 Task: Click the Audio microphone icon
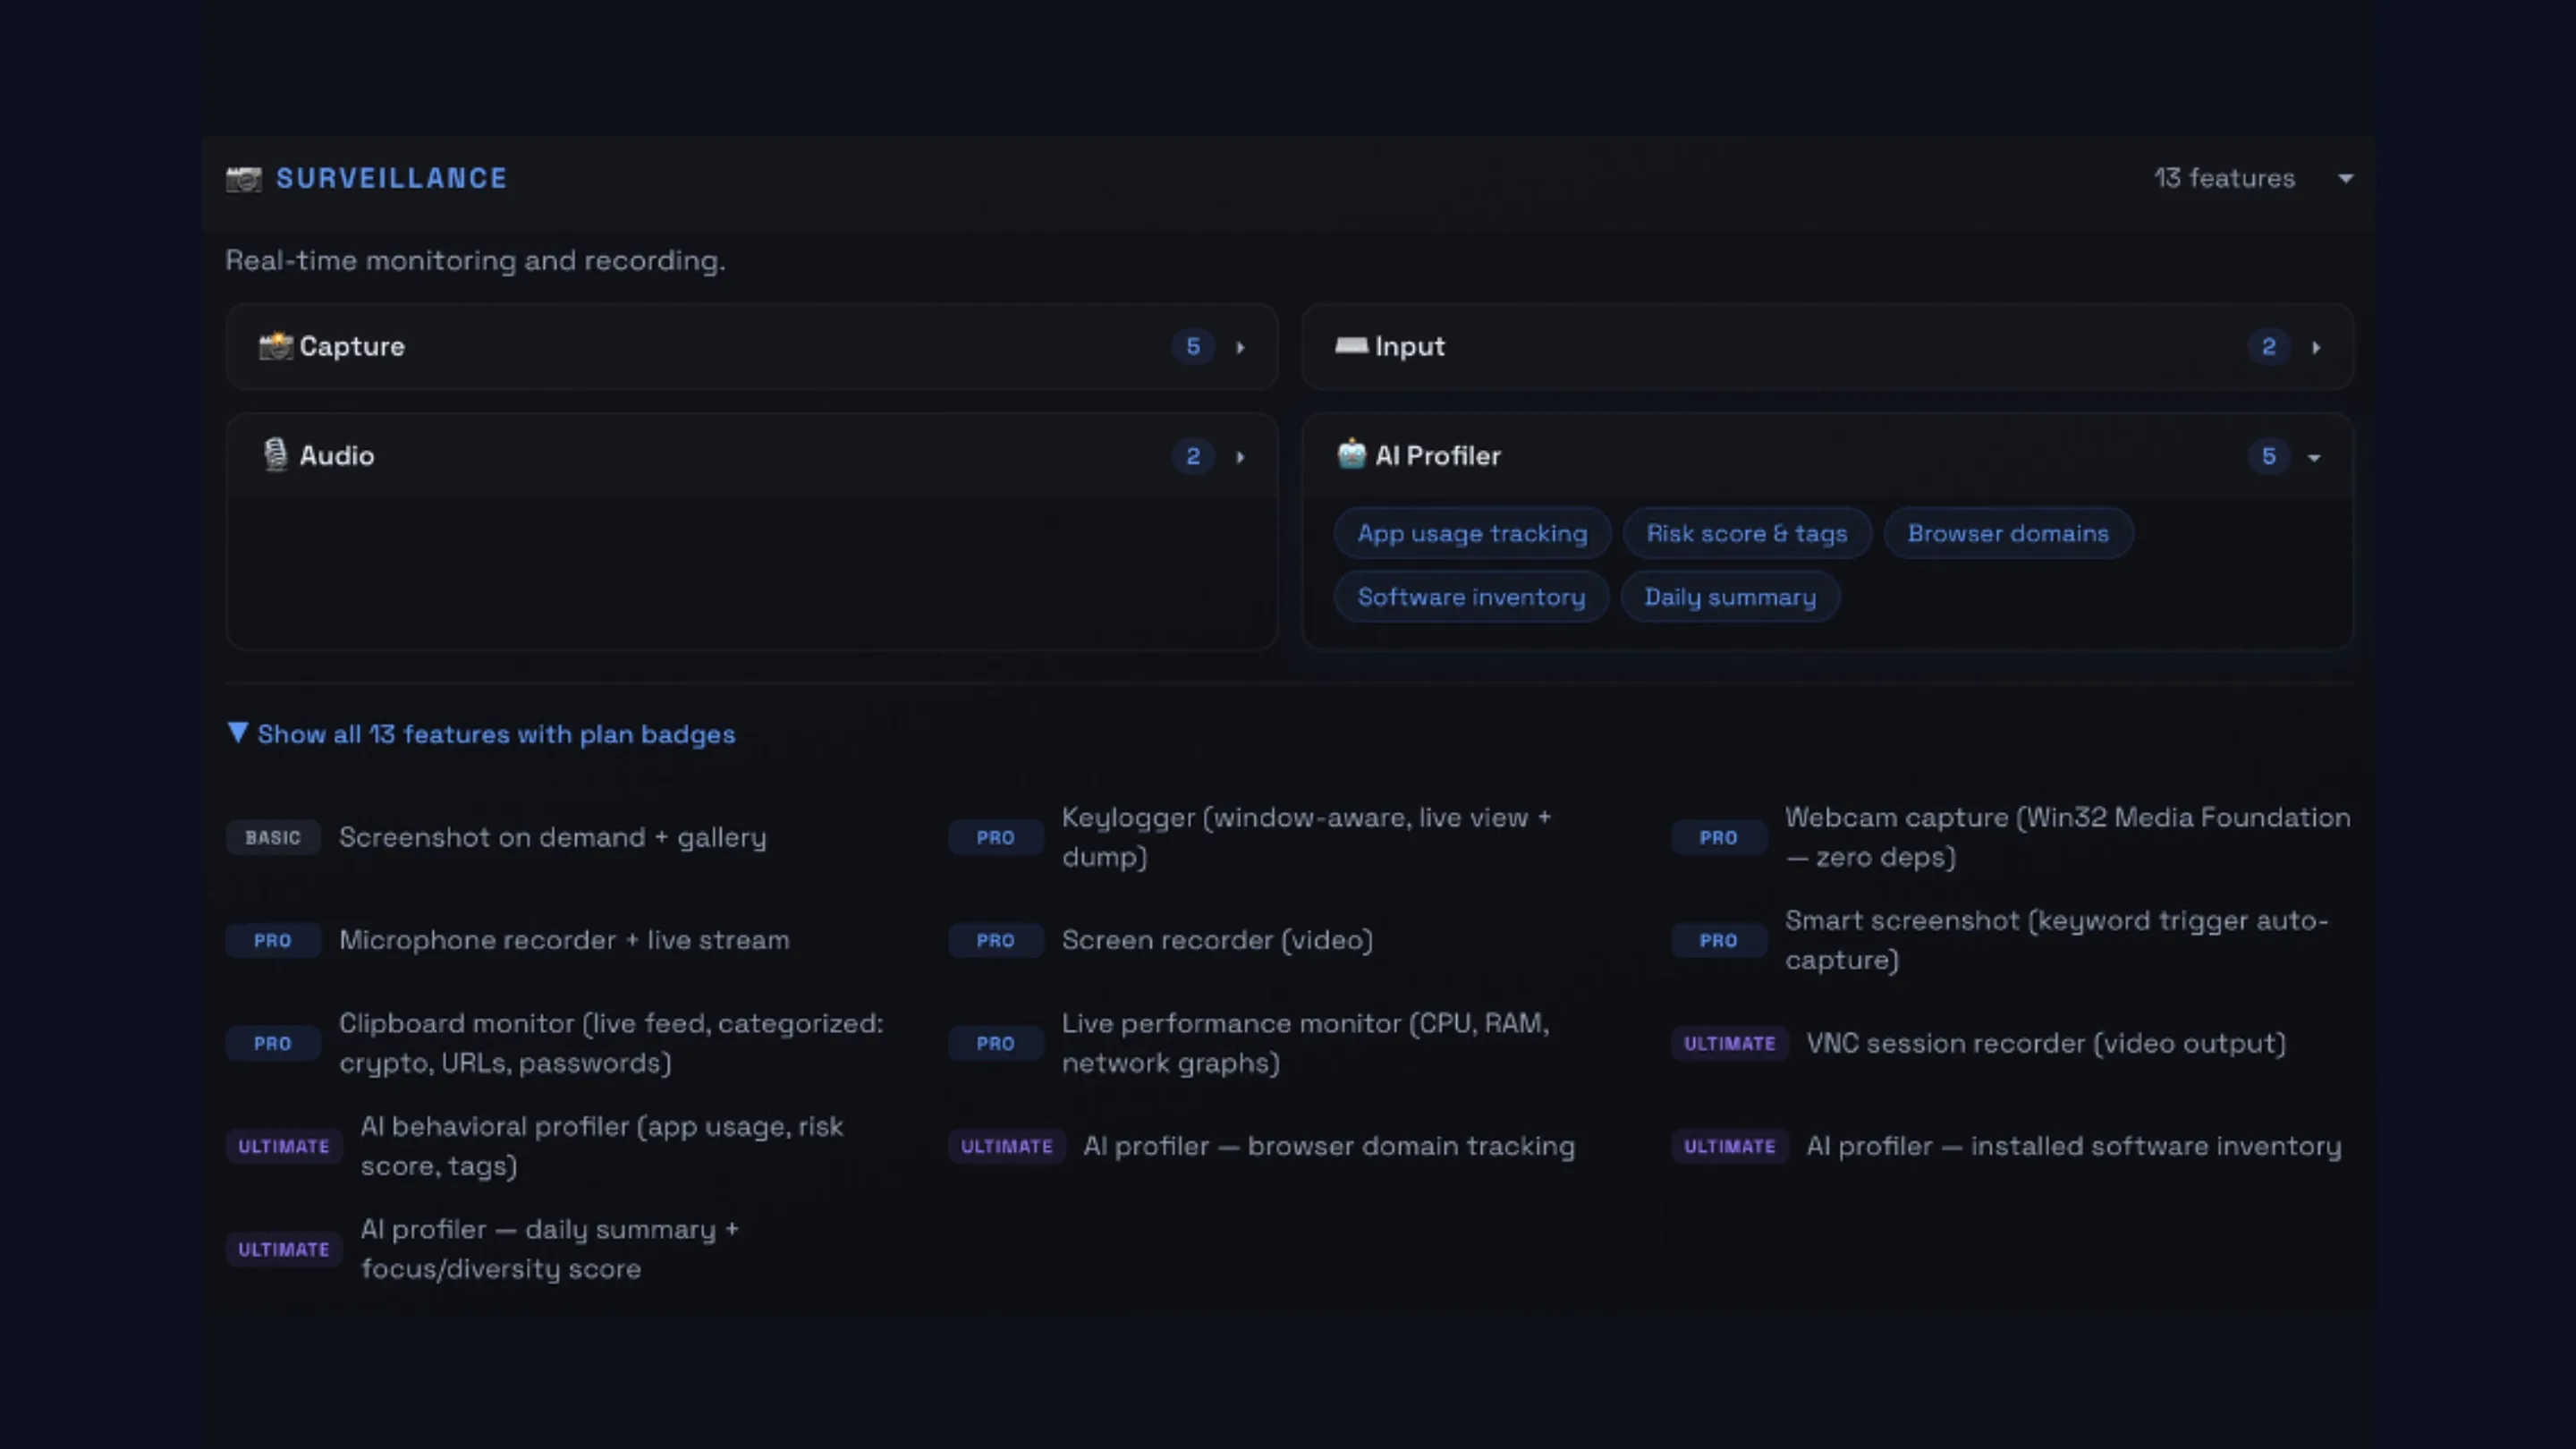point(275,455)
